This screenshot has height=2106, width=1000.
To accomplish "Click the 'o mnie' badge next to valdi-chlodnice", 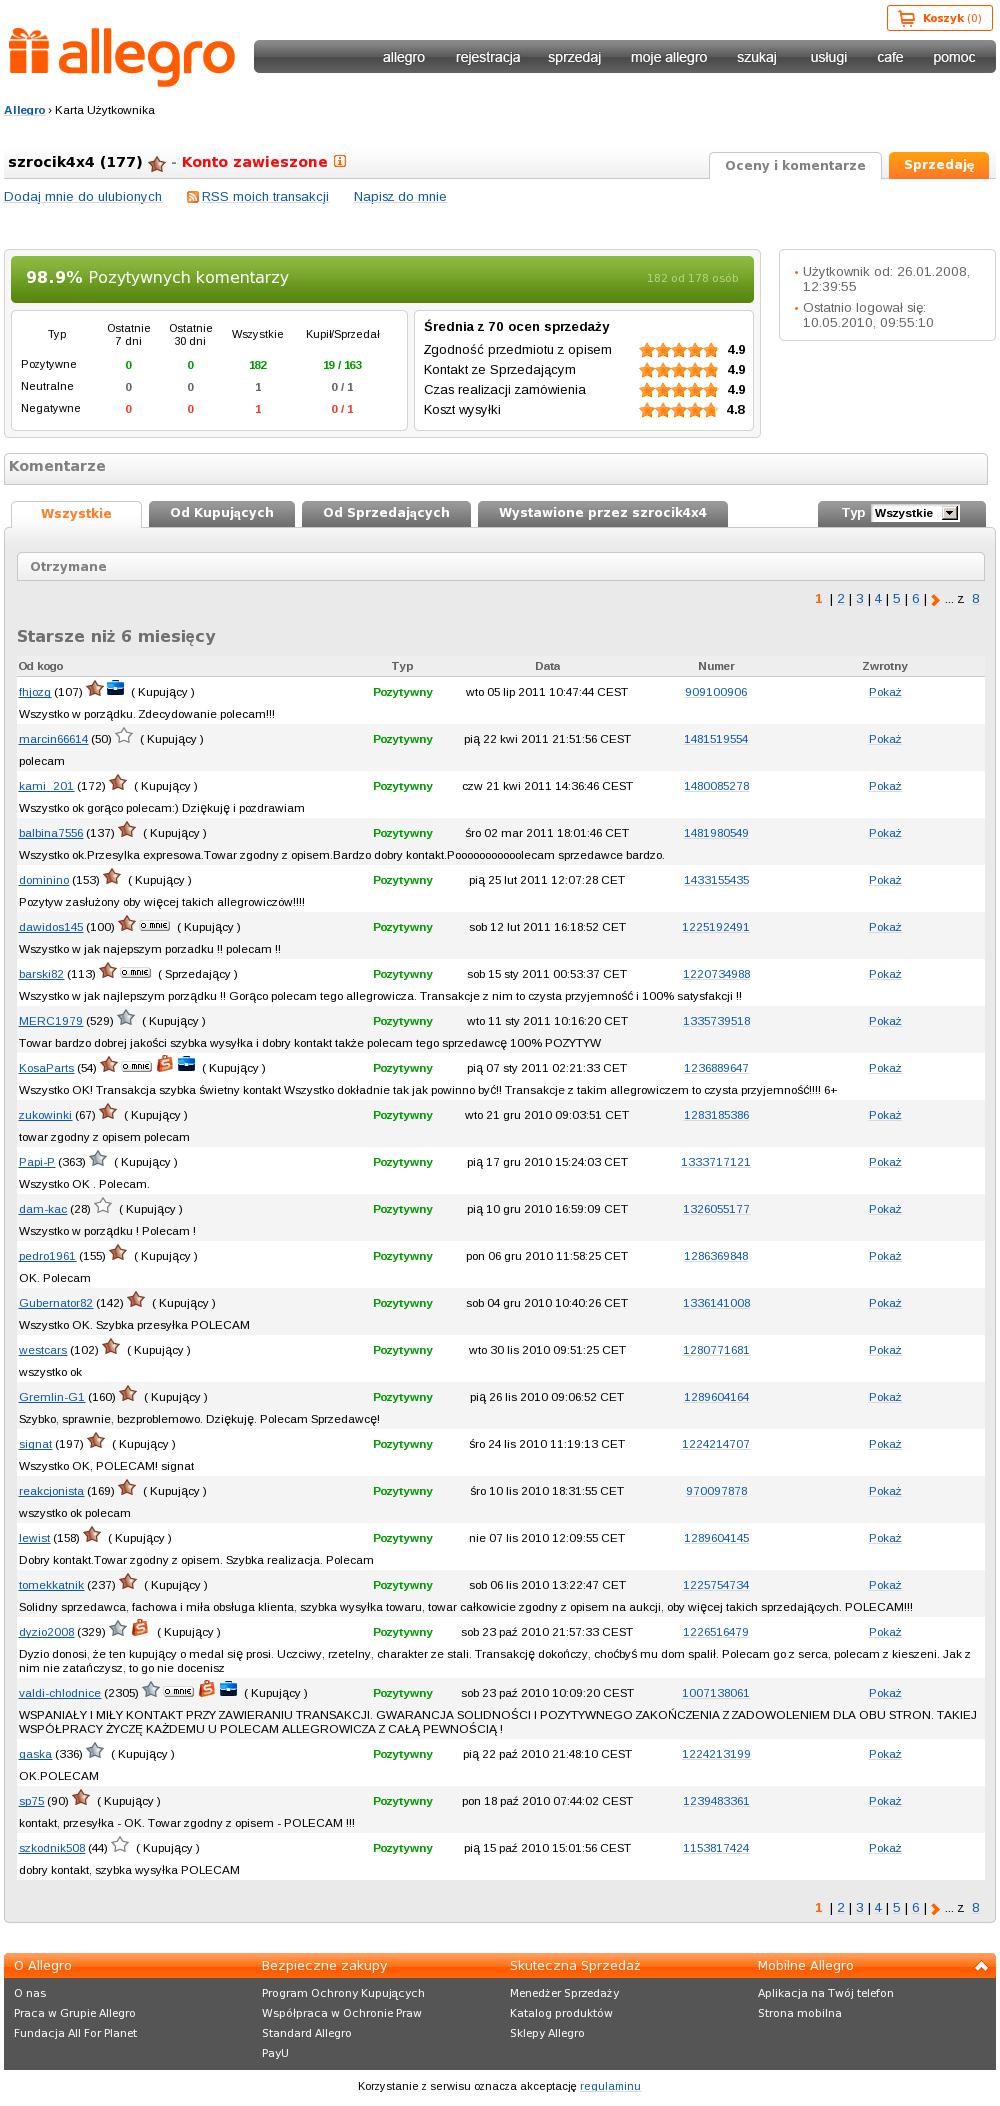I will [x=178, y=1691].
